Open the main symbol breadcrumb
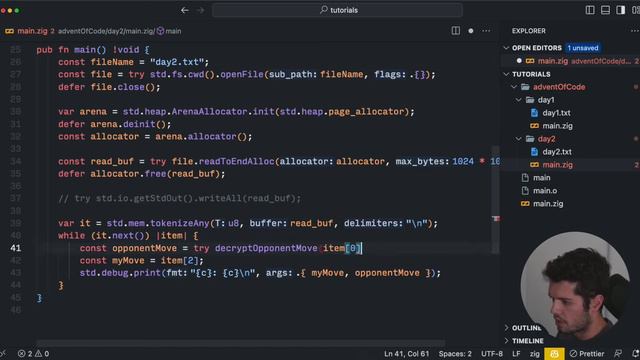This screenshot has height=360, width=640. (x=169, y=31)
